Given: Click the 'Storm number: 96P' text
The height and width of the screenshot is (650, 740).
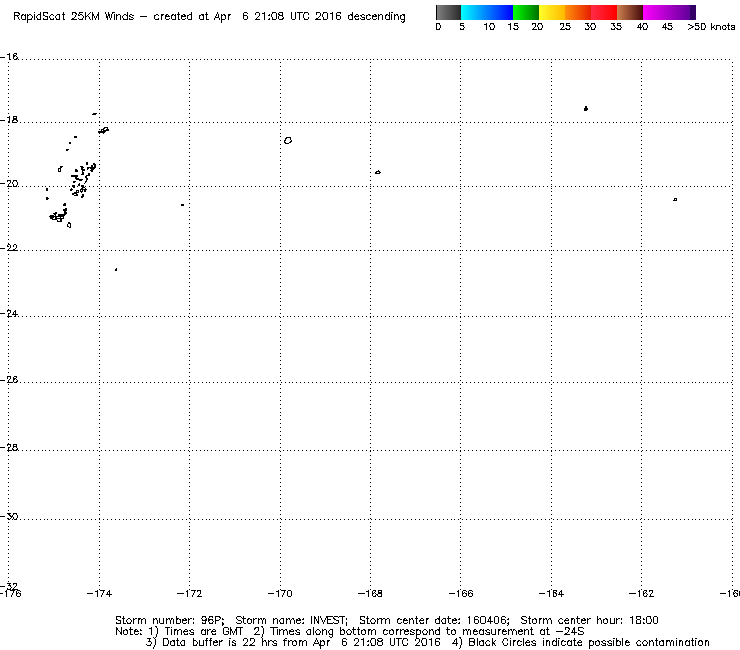Looking at the screenshot, I should (x=169, y=620).
